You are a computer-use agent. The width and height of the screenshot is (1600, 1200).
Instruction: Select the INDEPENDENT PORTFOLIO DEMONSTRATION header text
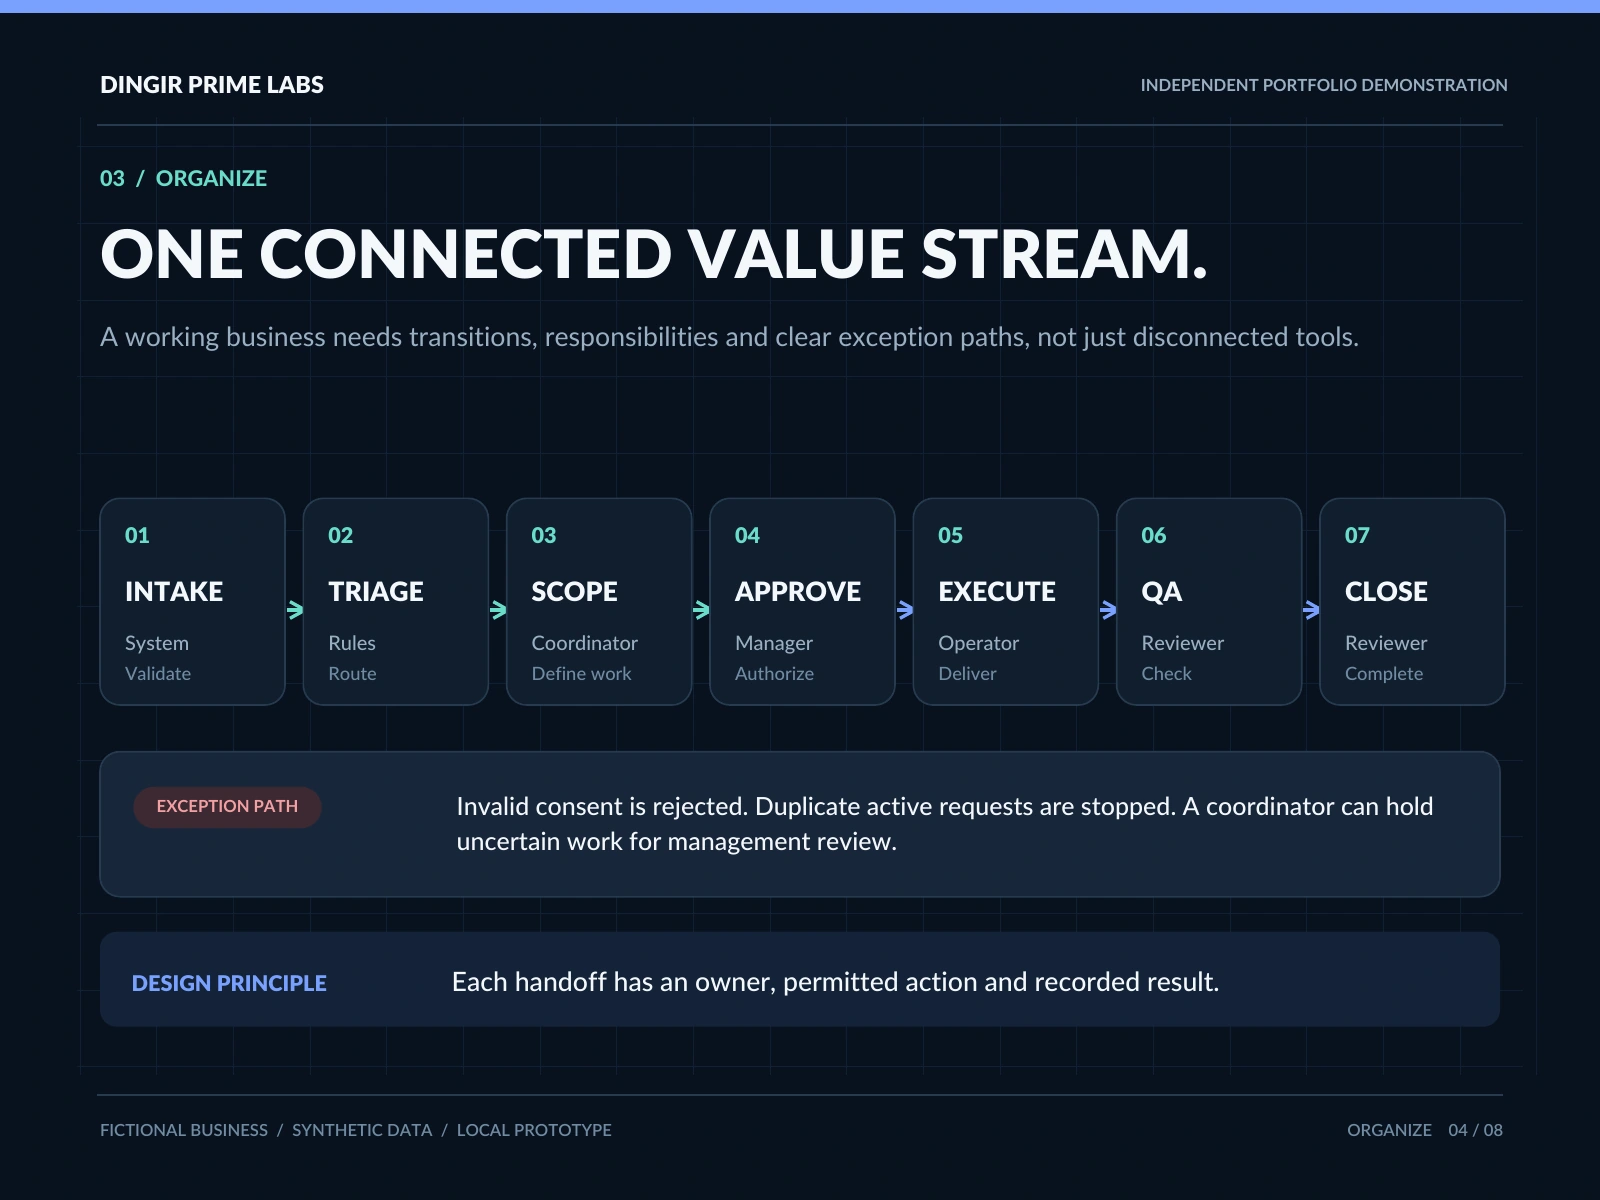(x=1324, y=85)
